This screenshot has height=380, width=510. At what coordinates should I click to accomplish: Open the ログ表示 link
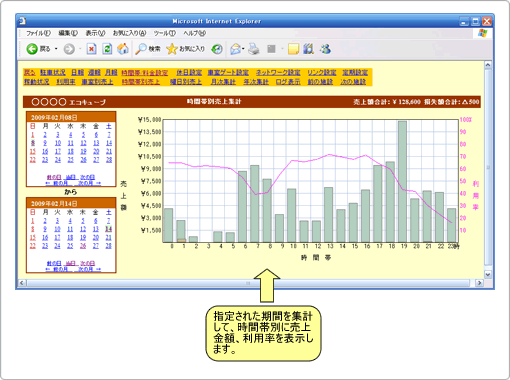click(x=288, y=82)
